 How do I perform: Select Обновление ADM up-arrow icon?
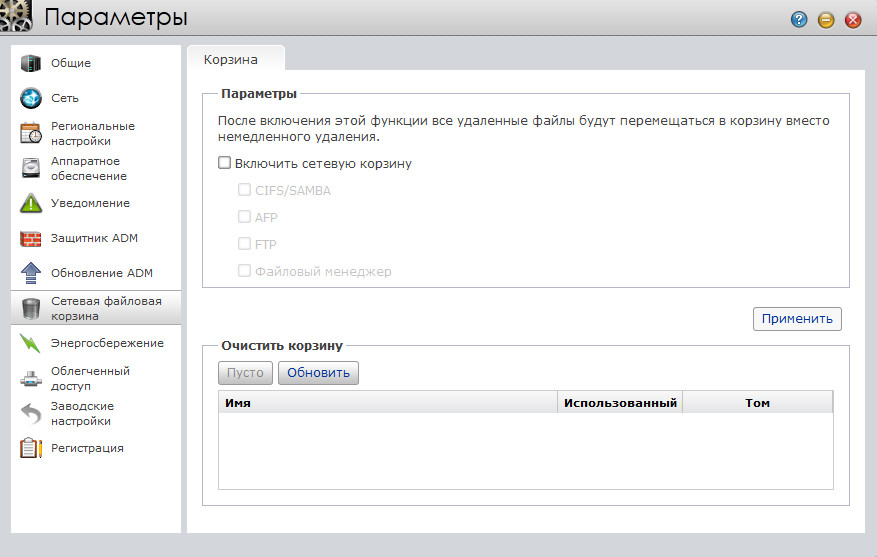(31, 273)
